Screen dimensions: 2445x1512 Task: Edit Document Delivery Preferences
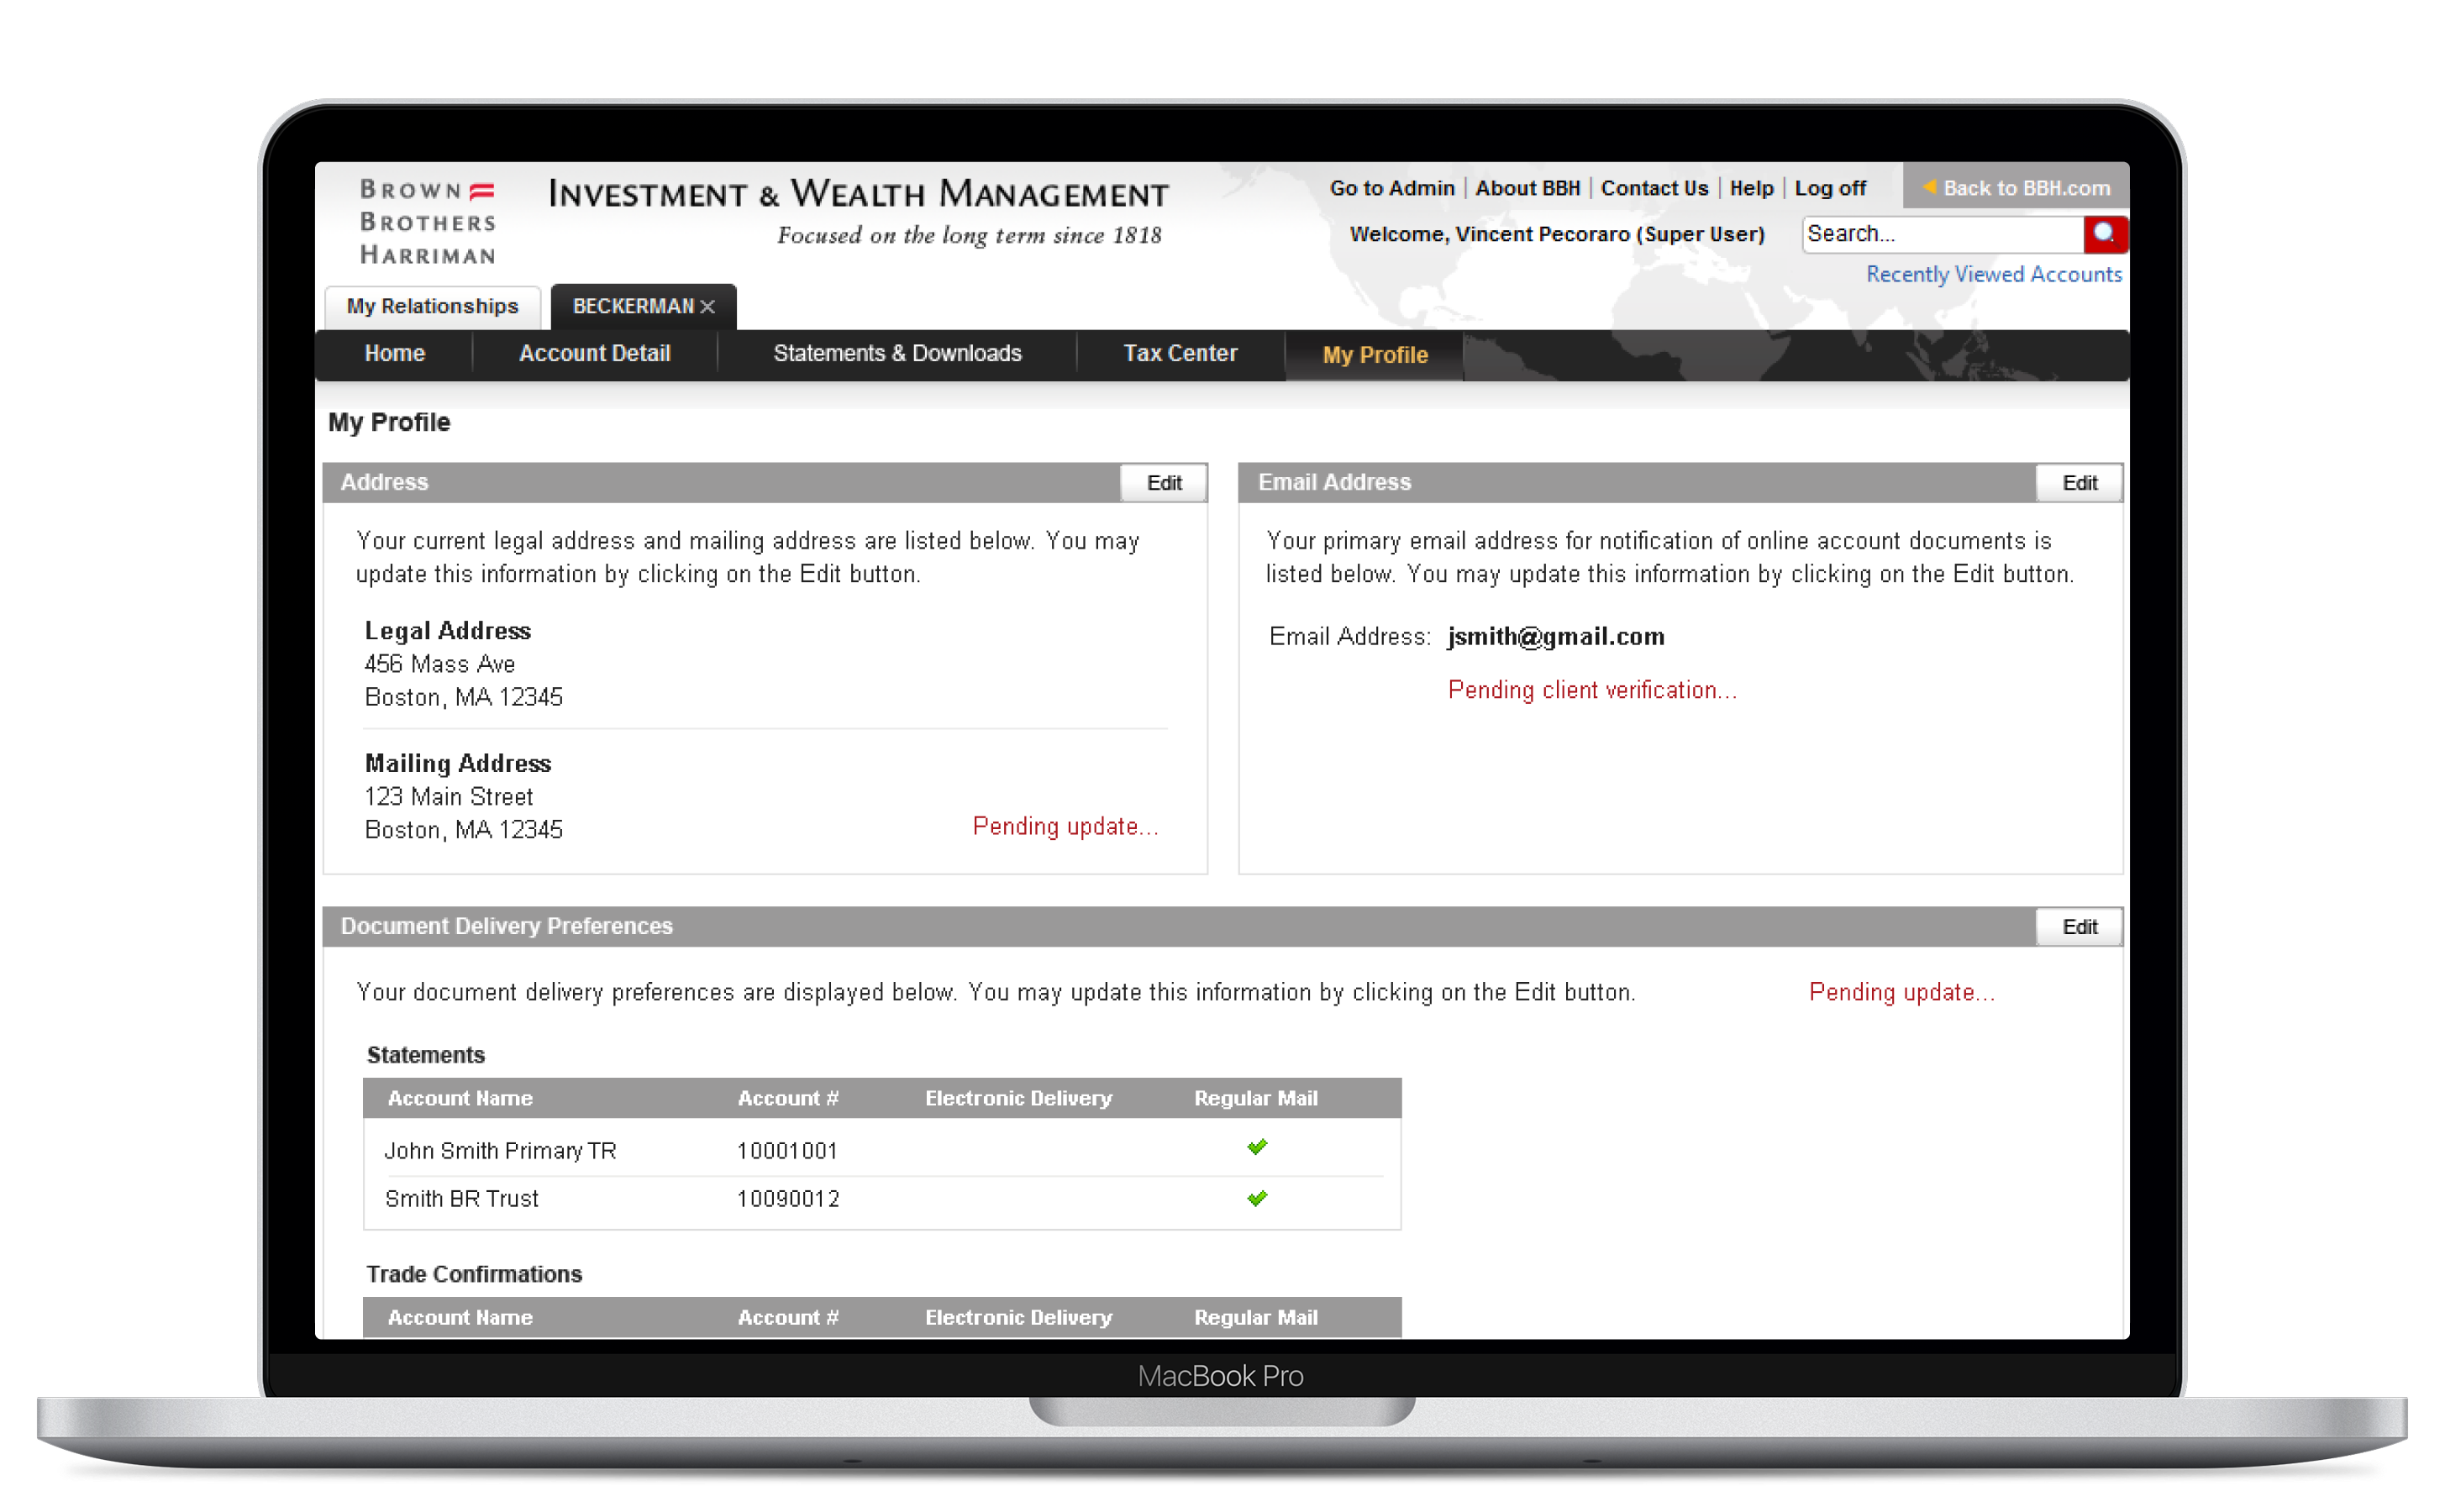pos(2079,927)
